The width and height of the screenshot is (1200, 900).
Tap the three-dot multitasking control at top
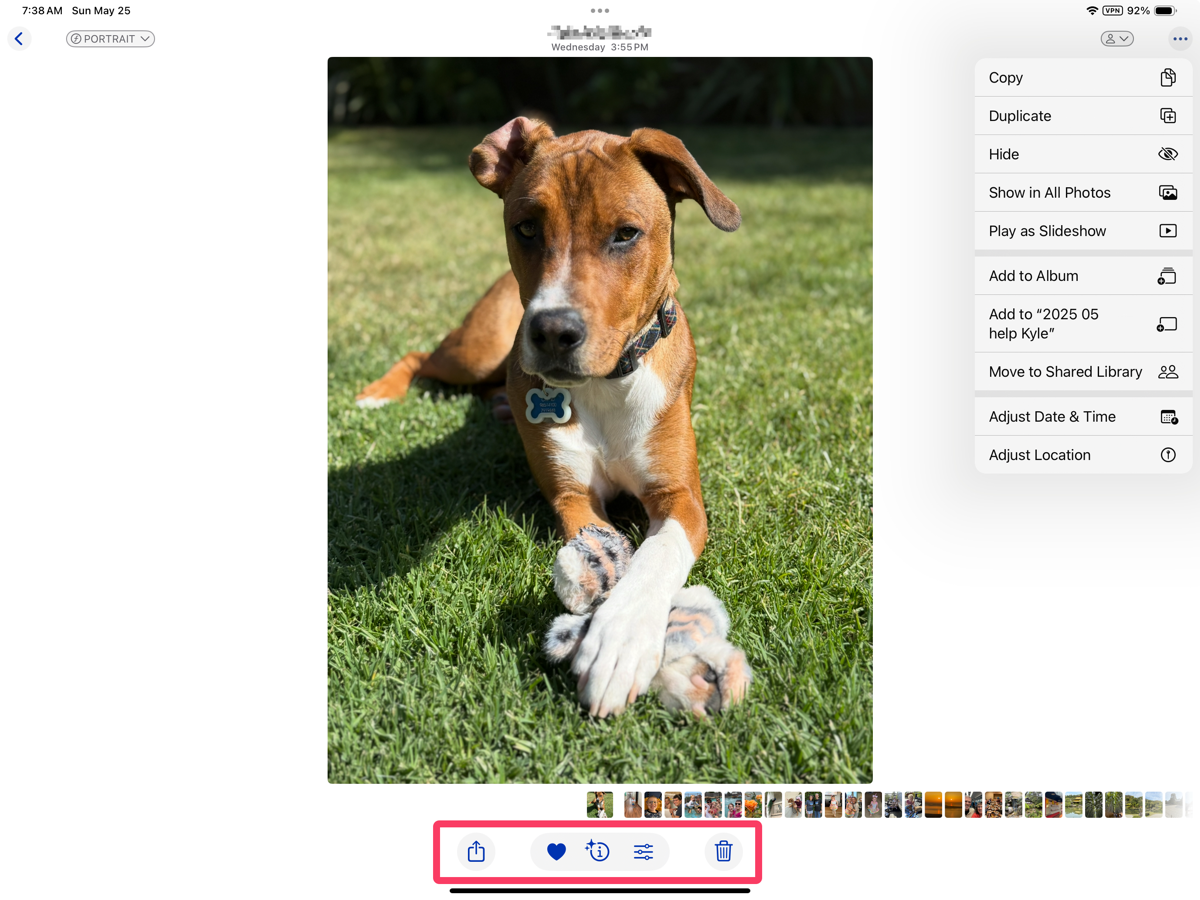(x=600, y=11)
